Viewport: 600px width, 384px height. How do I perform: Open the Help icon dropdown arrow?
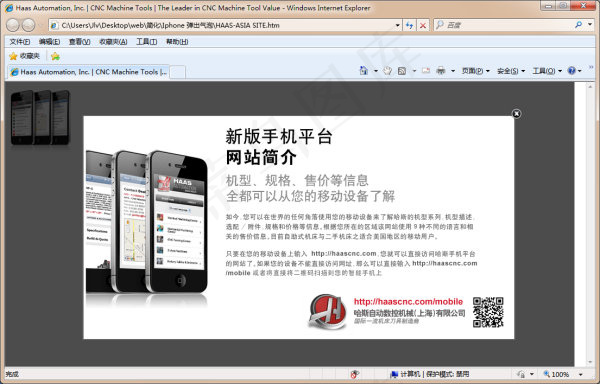point(579,71)
